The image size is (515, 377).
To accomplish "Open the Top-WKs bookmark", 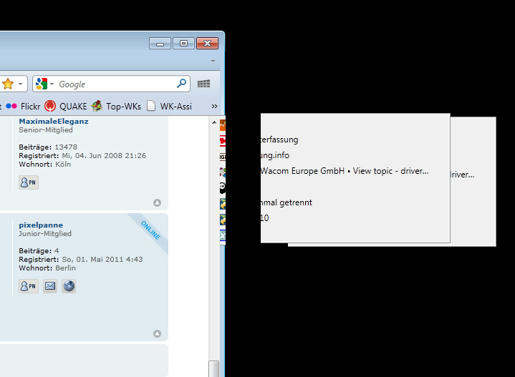I will (x=116, y=106).
